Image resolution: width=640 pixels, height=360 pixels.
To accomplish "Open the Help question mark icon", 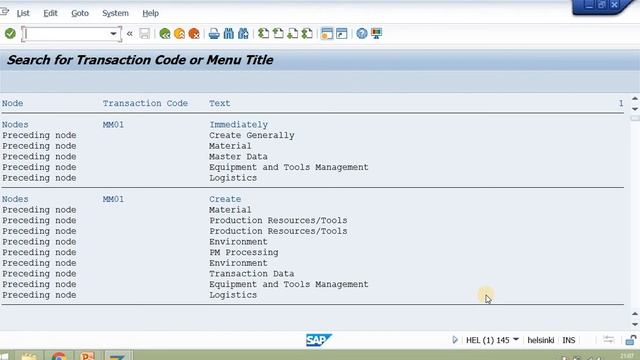I will (362, 33).
